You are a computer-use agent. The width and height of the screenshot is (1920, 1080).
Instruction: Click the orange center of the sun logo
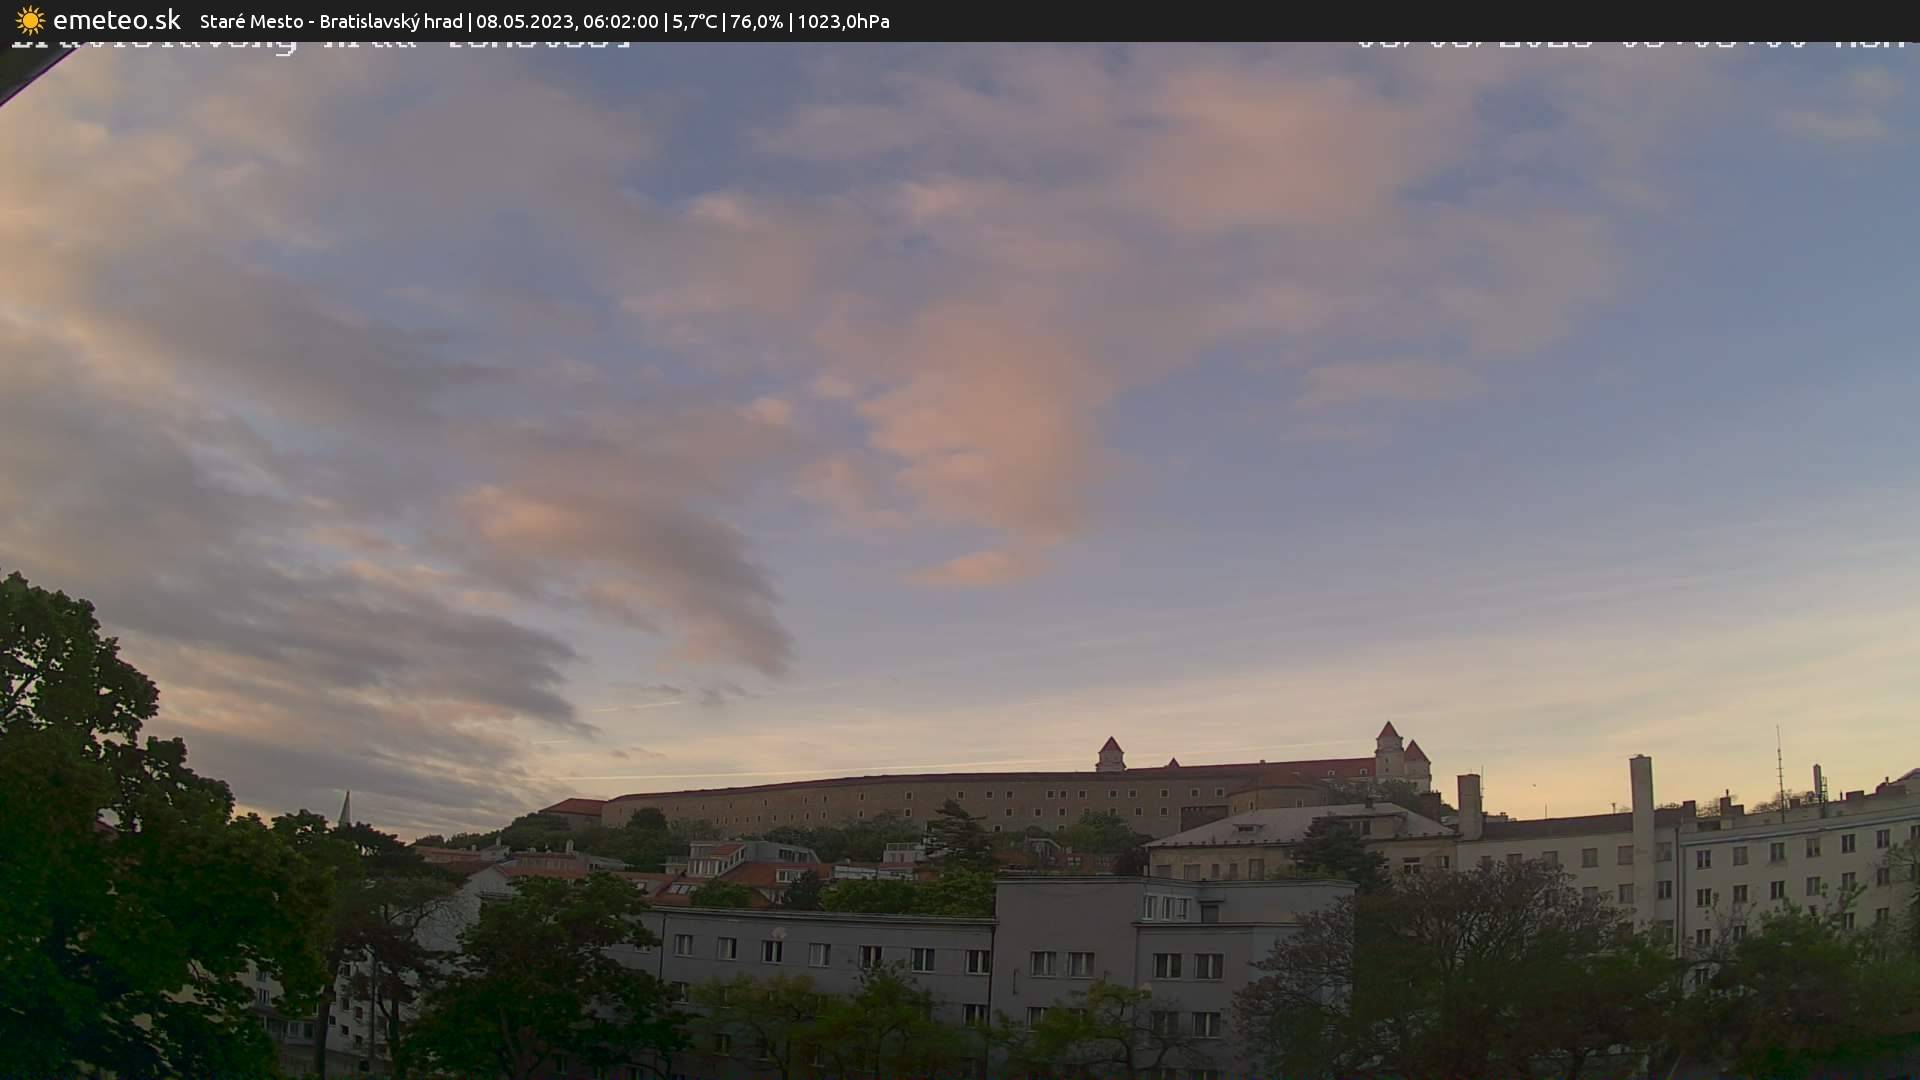tap(30, 20)
